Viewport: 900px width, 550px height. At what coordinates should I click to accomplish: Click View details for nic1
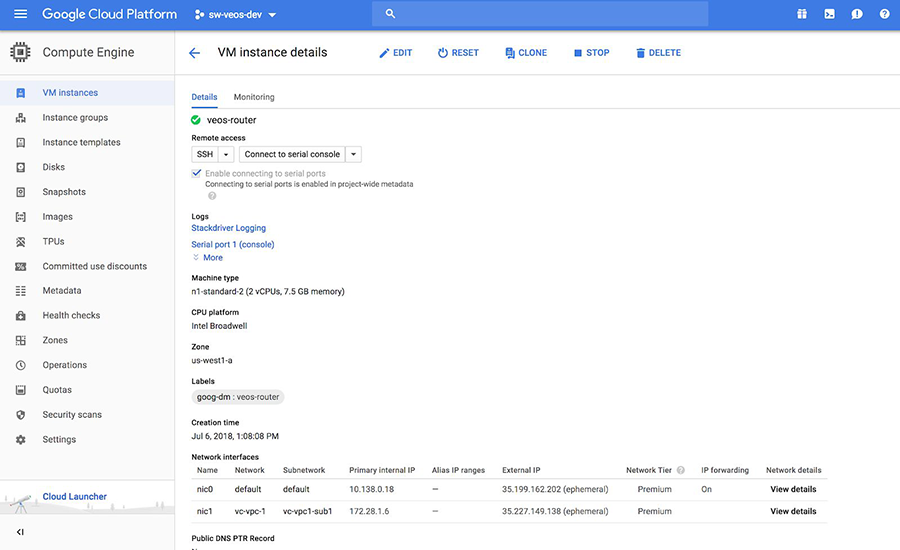(793, 511)
